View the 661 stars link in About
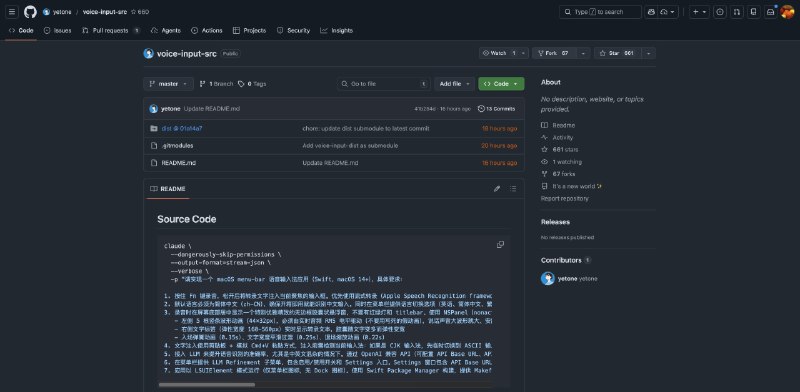 (560, 150)
